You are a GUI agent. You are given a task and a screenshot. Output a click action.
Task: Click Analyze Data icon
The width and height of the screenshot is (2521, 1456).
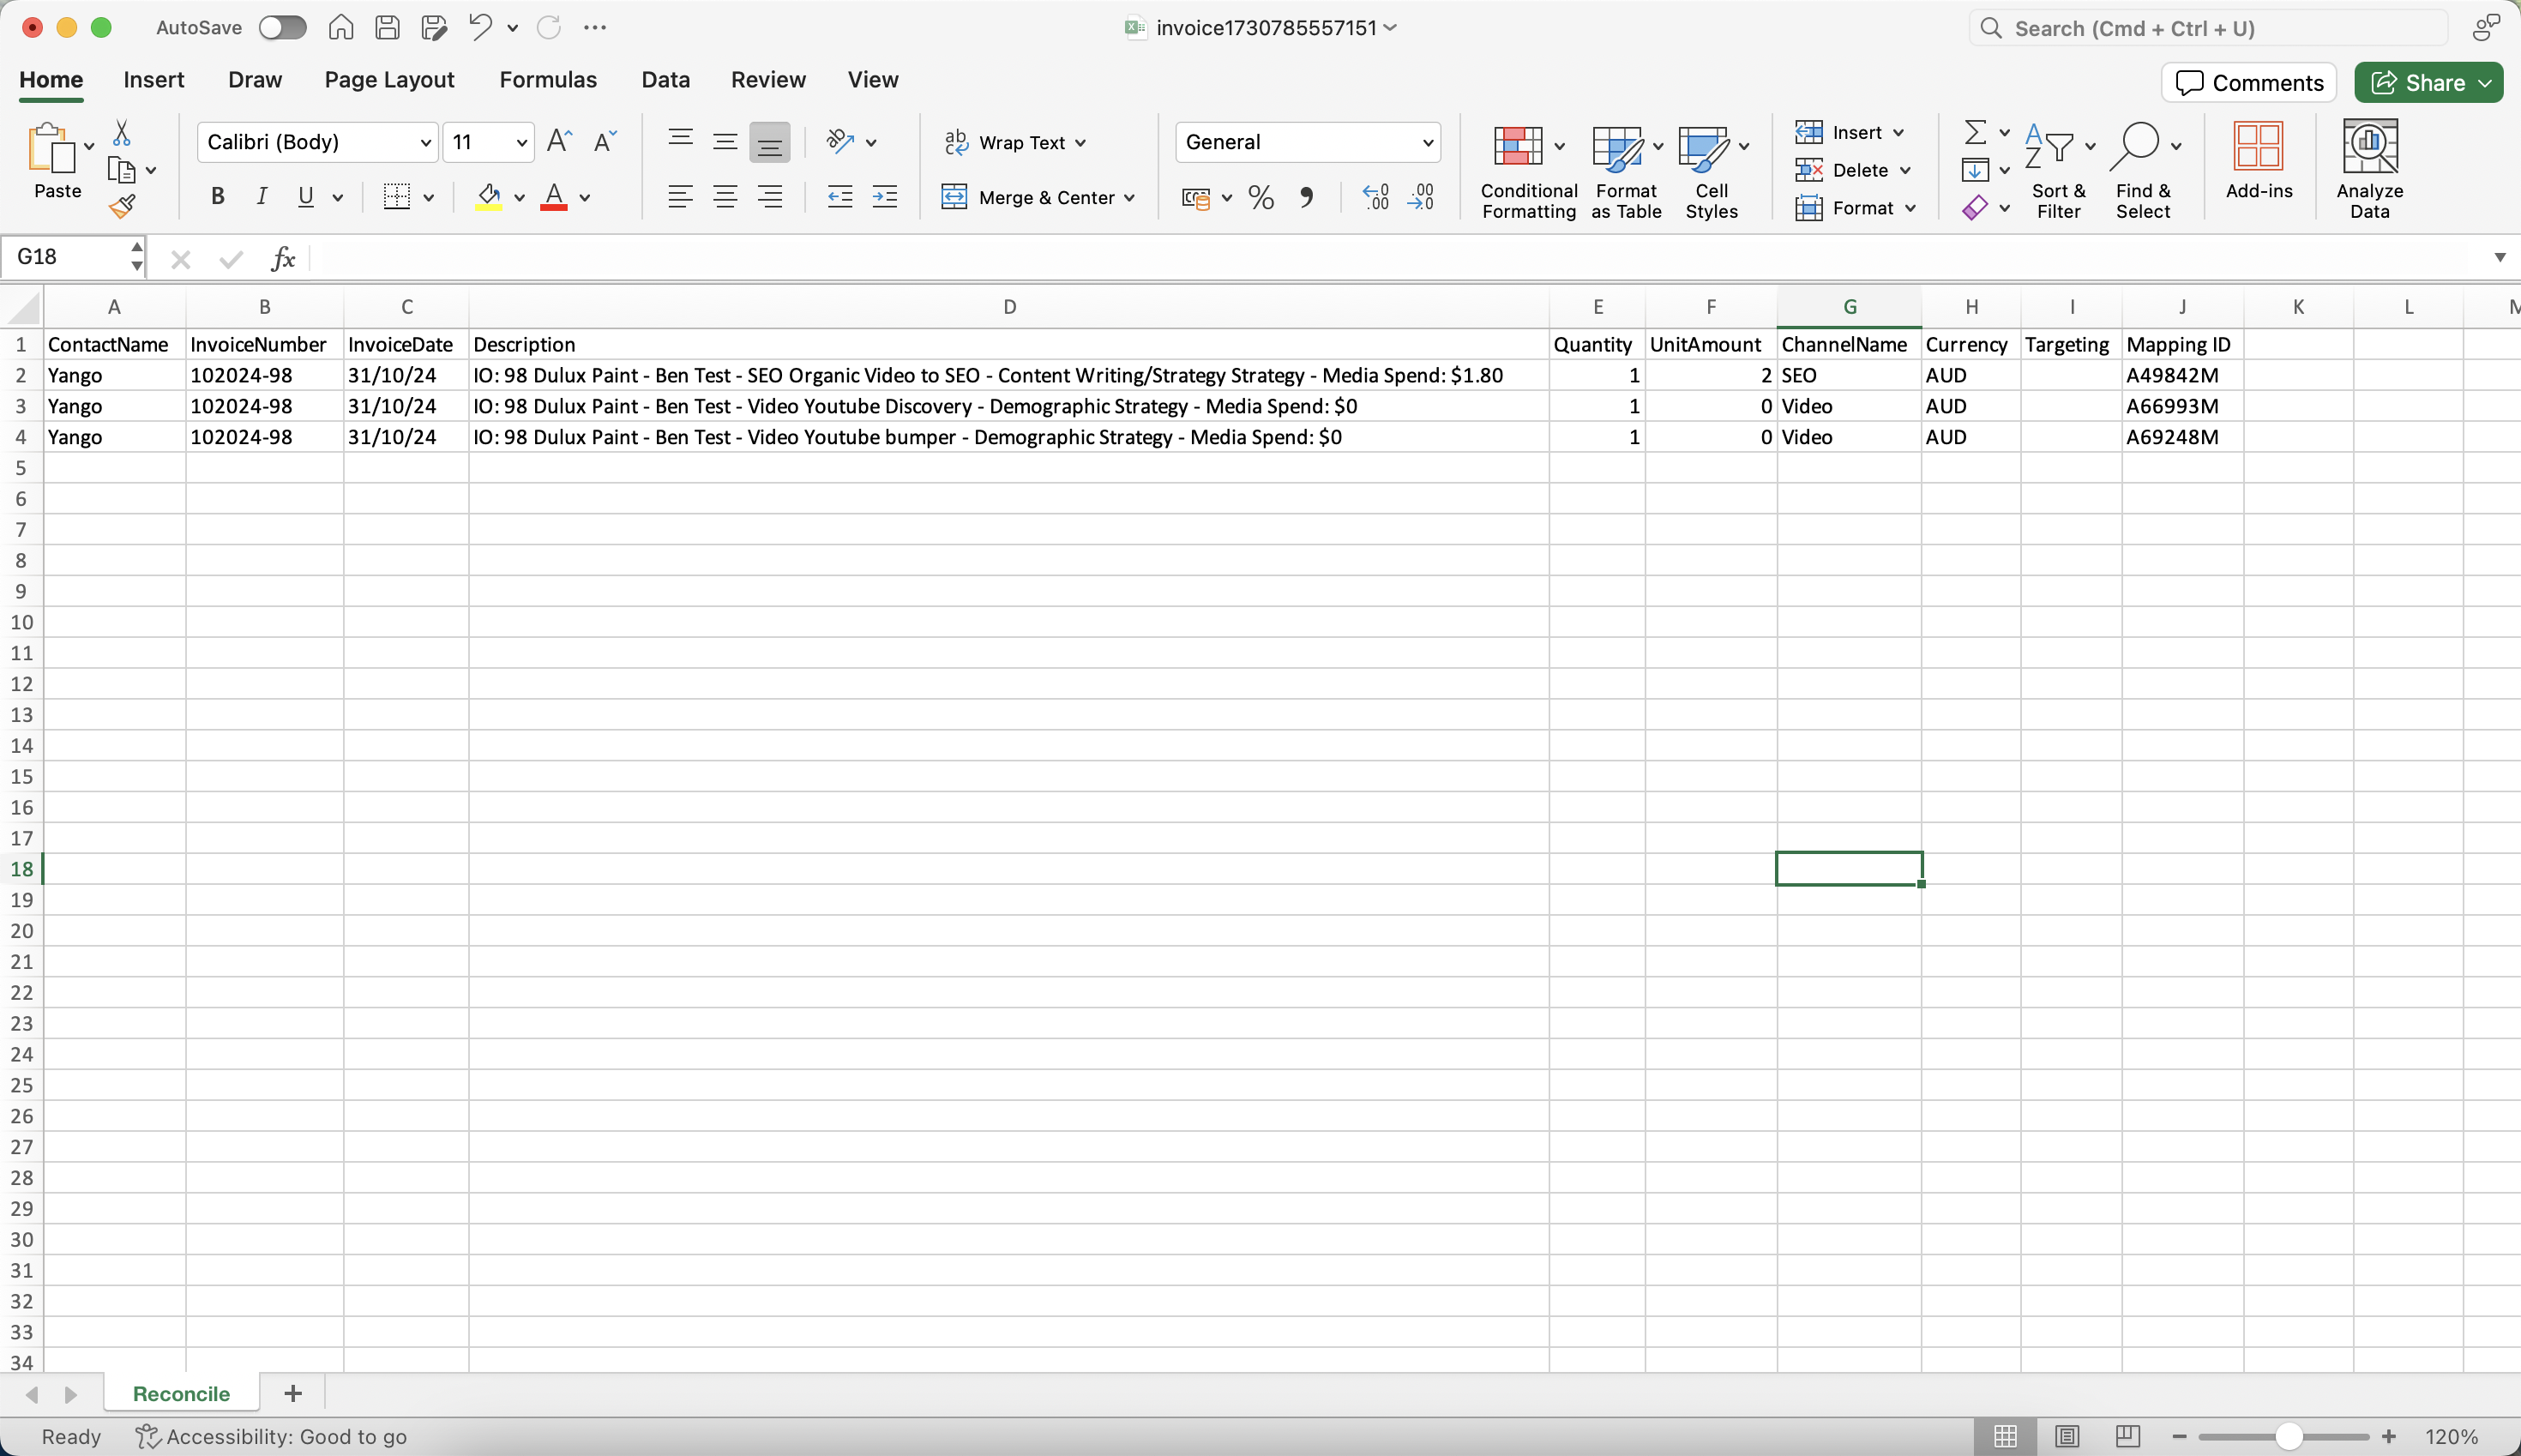pyautogui.click(x=2369, y=169)
